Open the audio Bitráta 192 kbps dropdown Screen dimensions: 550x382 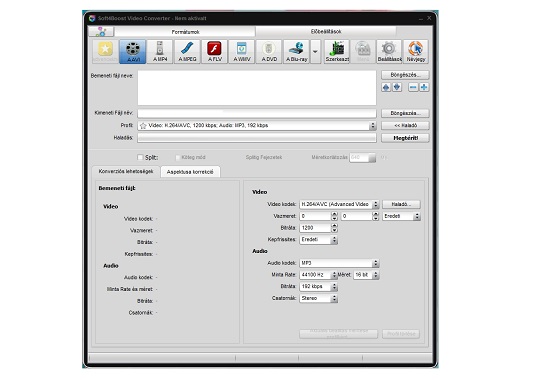pos(334,287)
